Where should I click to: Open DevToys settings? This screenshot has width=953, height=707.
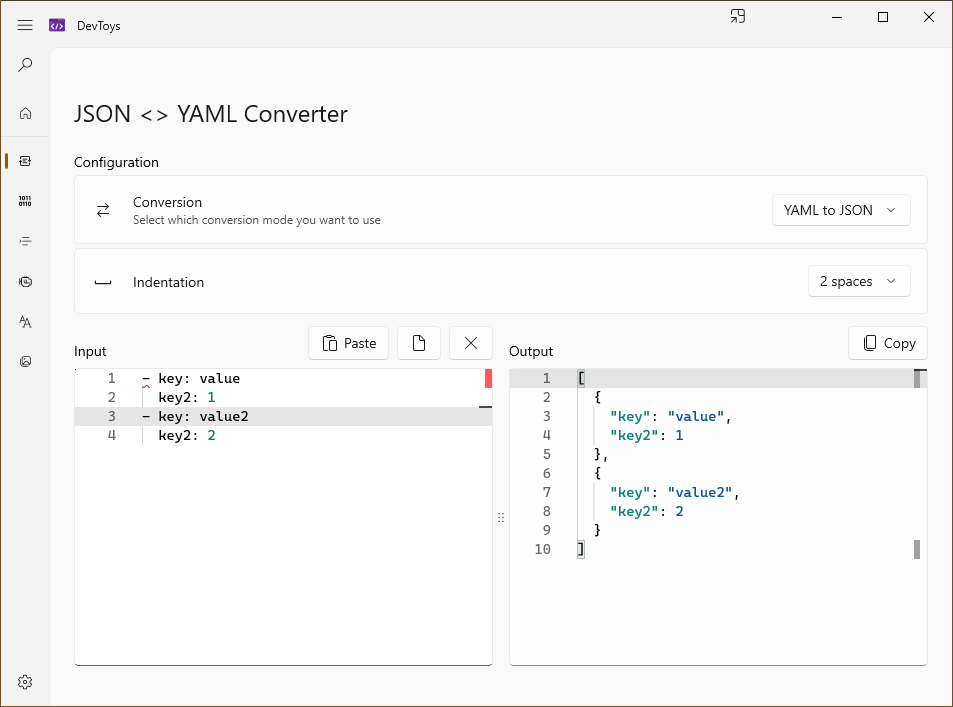(x=25, y=681)
